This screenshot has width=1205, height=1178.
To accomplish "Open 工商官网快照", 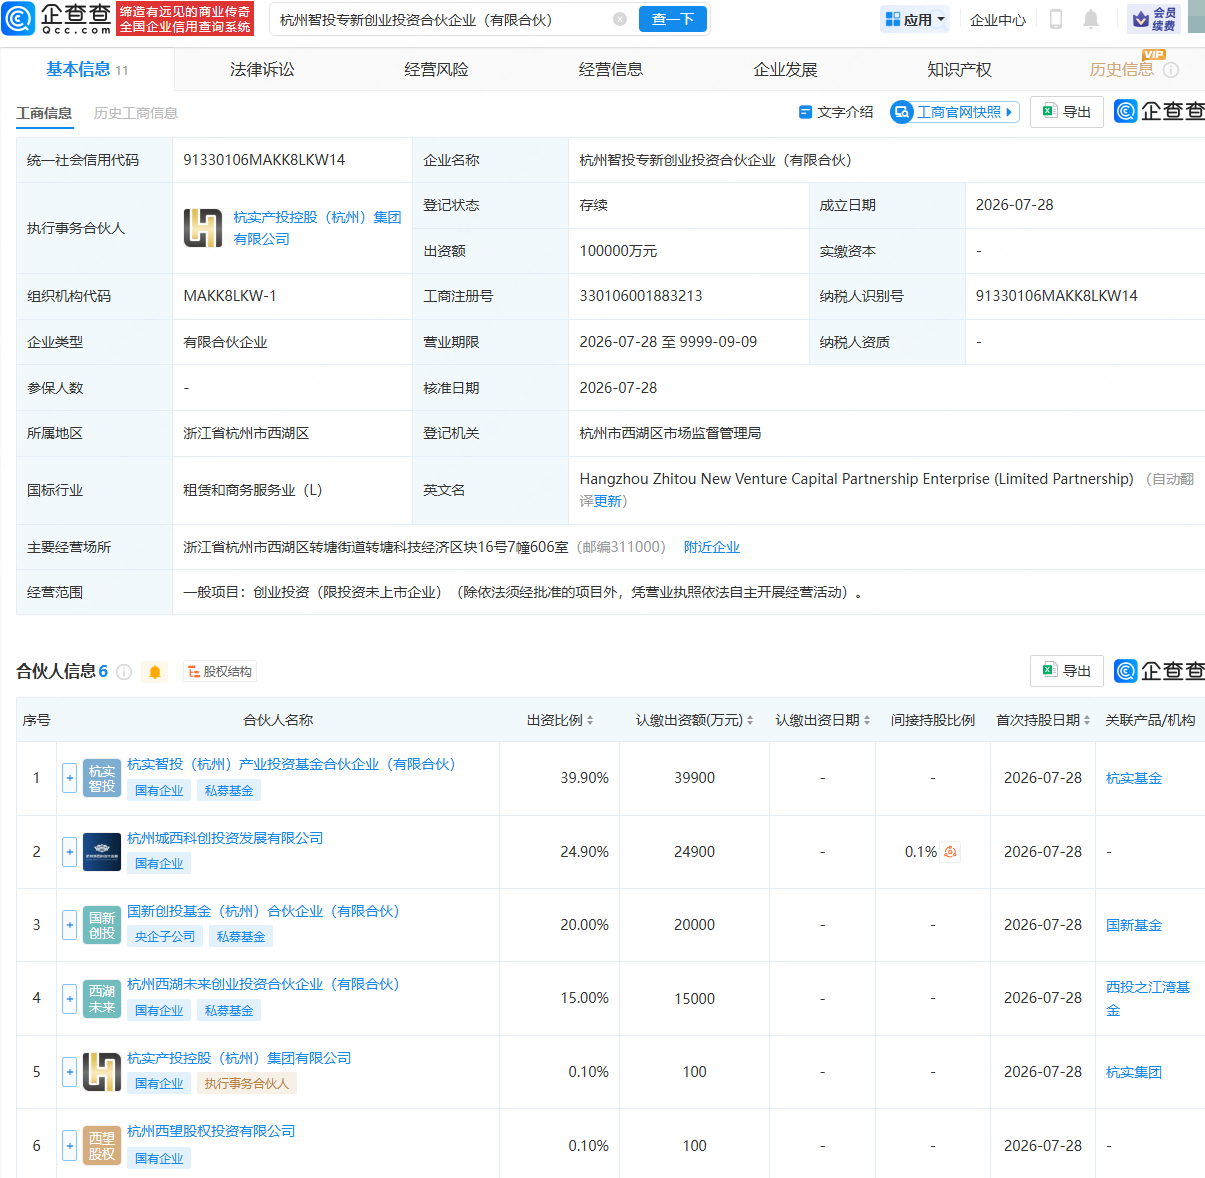I will pos(955,112).
